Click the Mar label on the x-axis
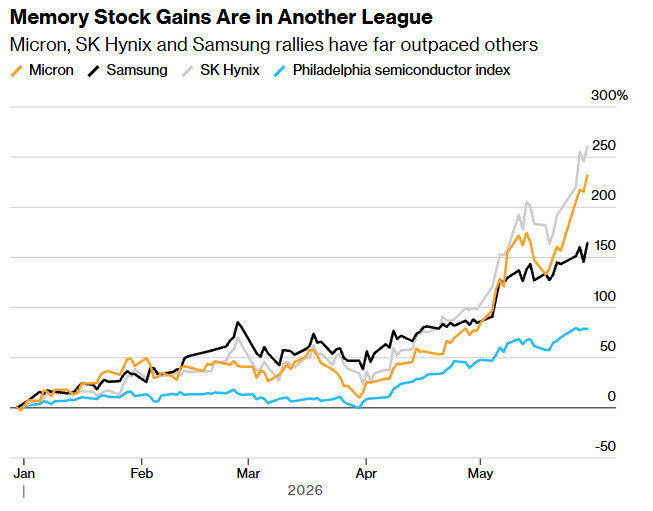Image resolution: width=653 pixels, height=511 pixels. [x=248, y=474]
